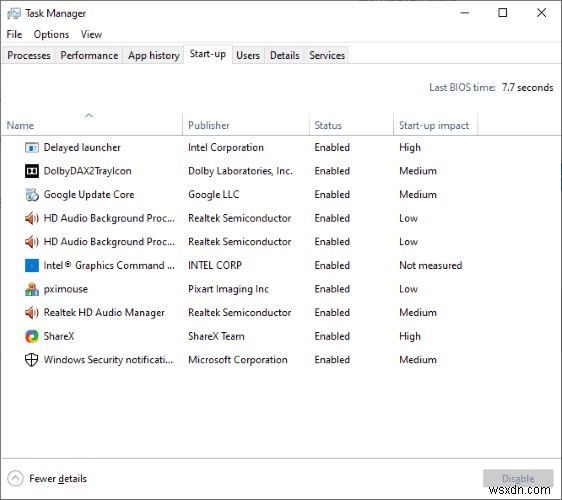
Task: Click the pximouse app icon
Action: coord(32,289)
